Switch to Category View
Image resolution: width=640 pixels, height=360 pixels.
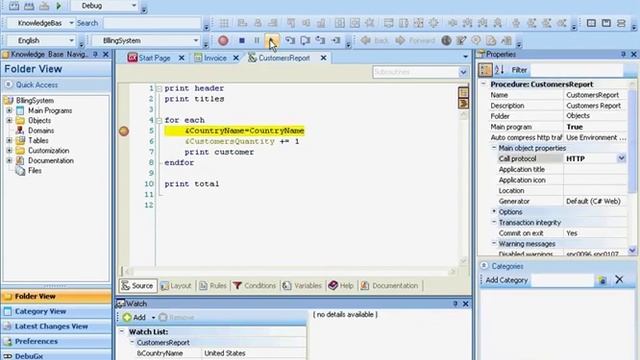pos(56,311)
